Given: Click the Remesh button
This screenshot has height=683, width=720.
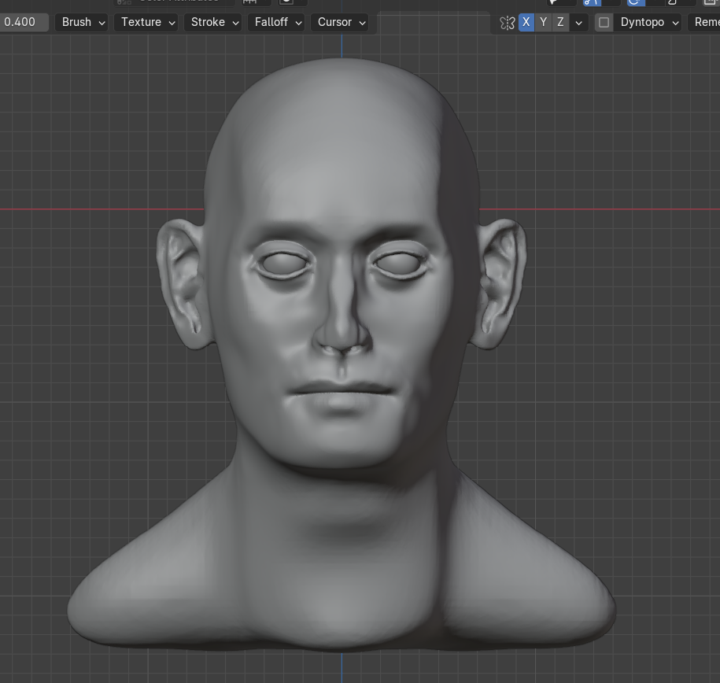Looking at the screenshot, I should (x=706, y=22).
